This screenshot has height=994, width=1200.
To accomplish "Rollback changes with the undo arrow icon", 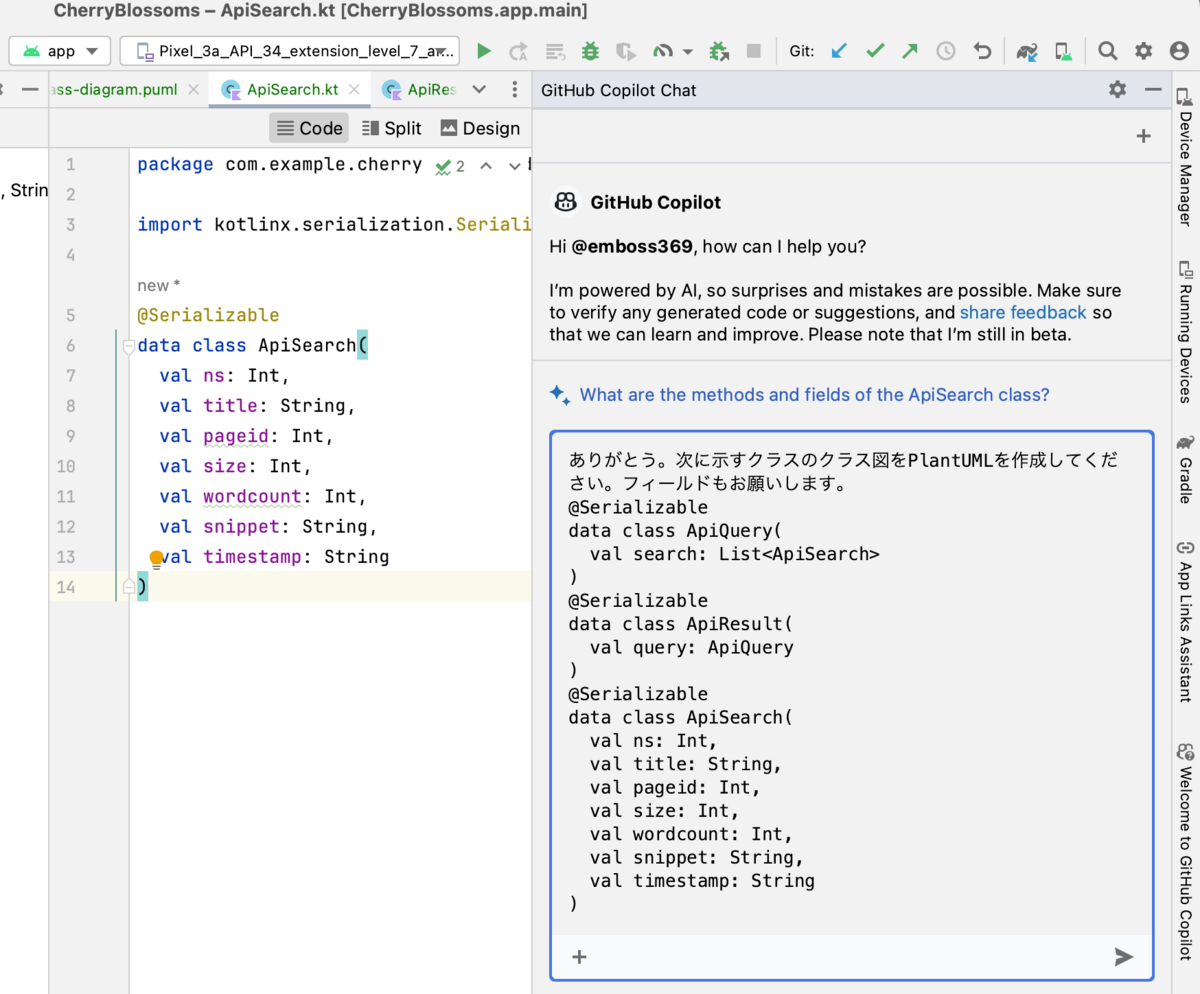I will point(983,51).
